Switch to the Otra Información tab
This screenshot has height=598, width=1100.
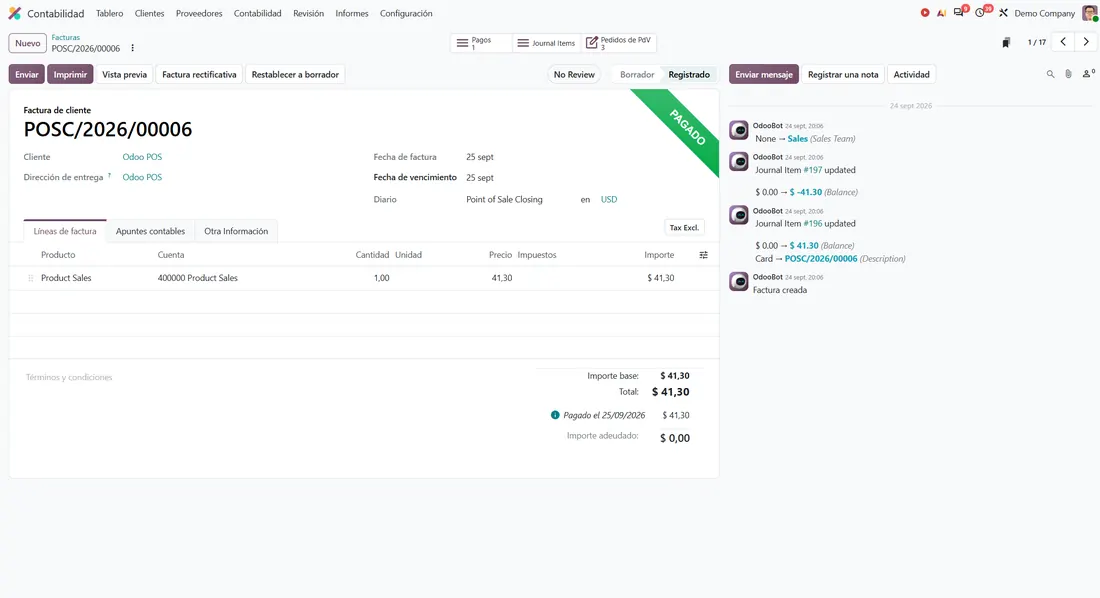[236, 231]
